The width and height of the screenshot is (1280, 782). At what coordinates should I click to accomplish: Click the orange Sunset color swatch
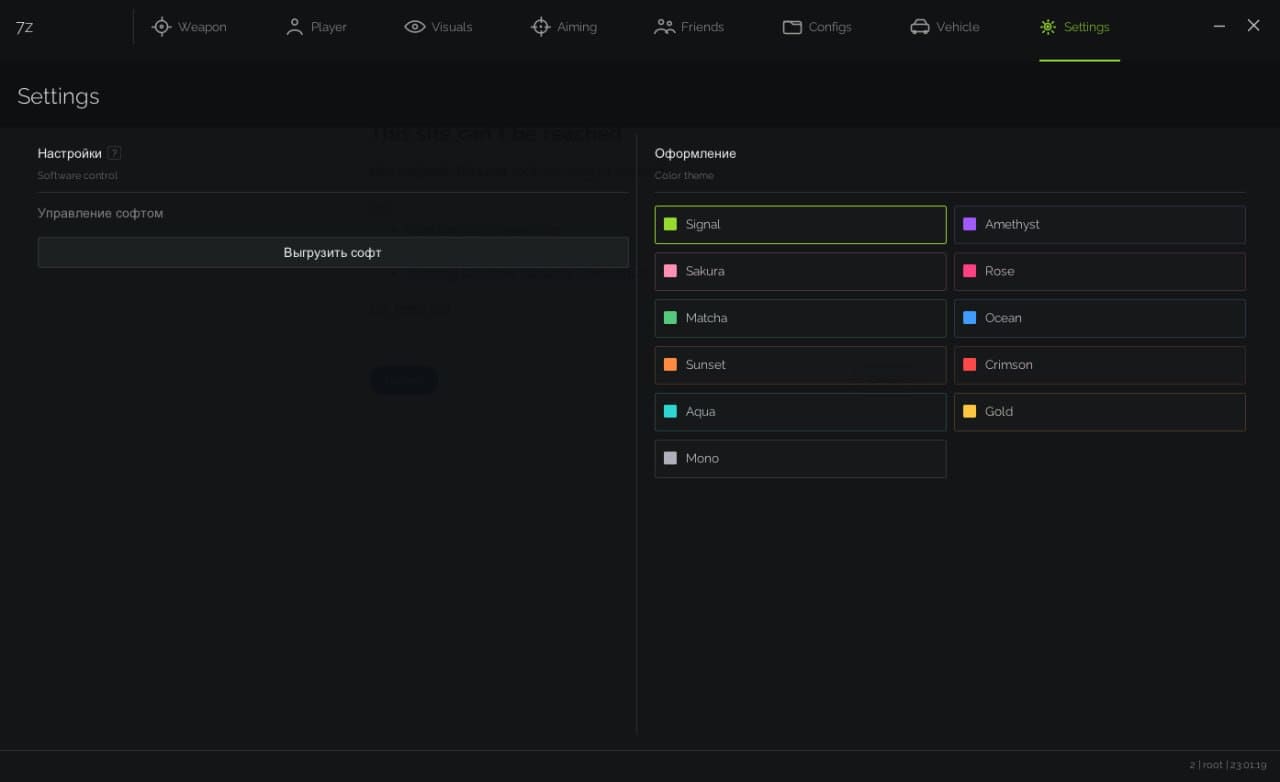click(x=670, y=365)
